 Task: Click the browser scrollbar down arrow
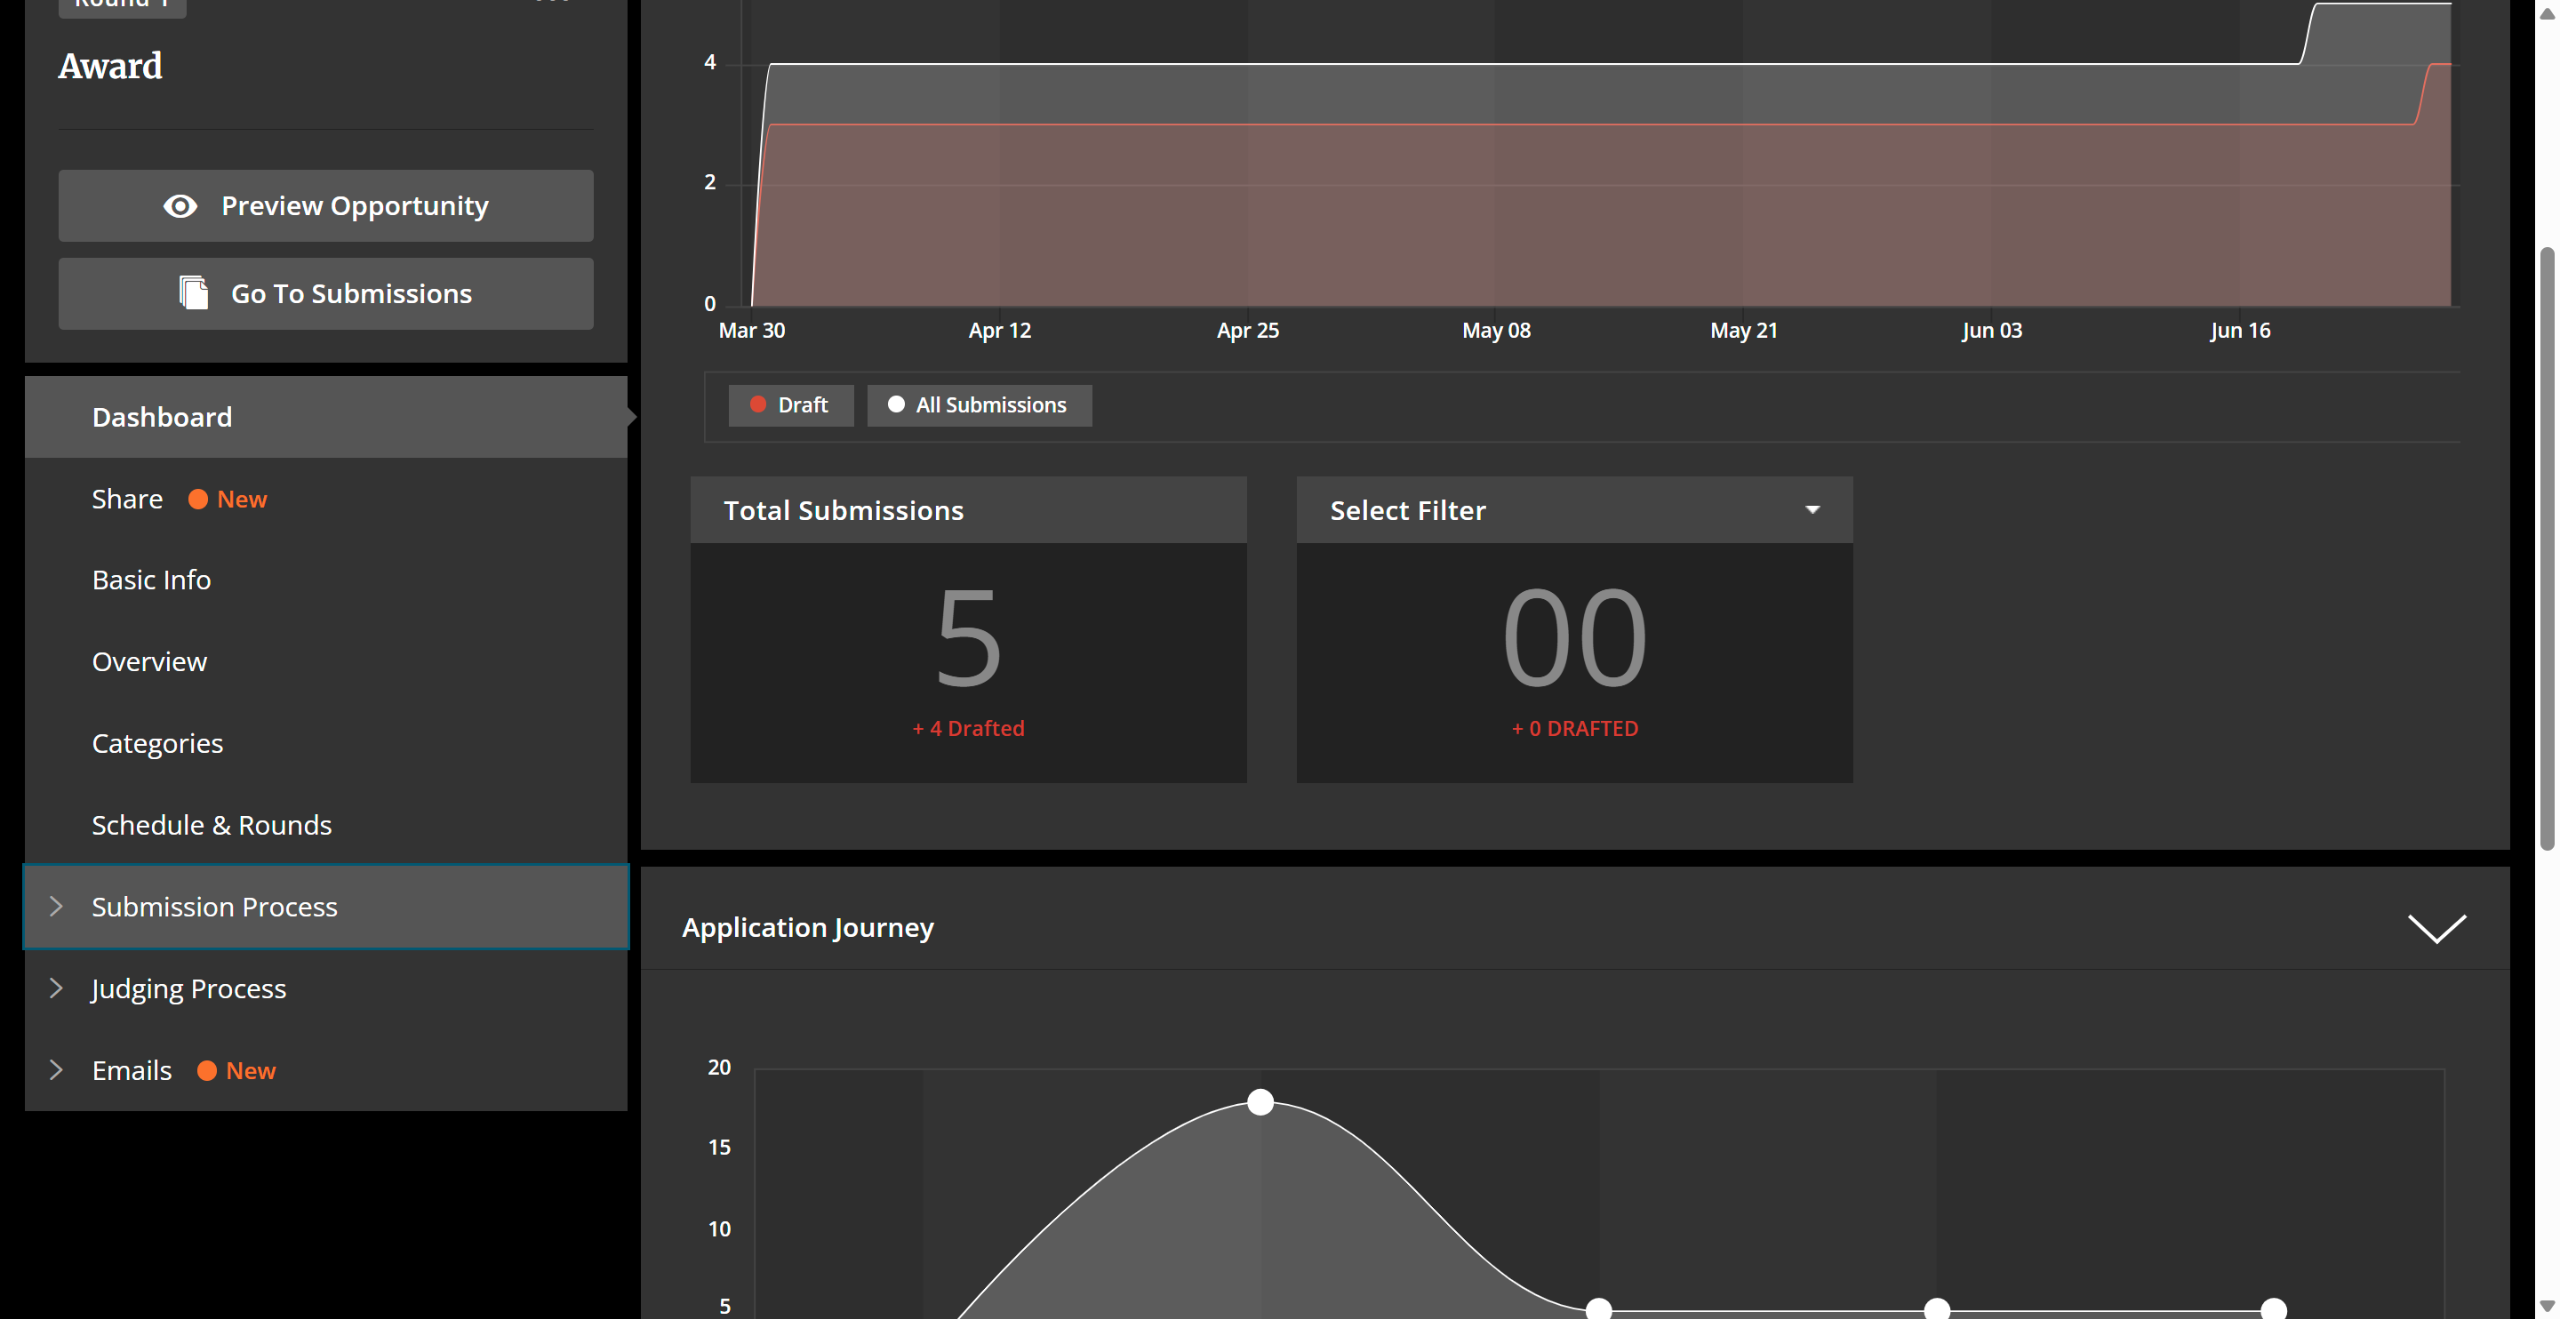point(2547,1306)
